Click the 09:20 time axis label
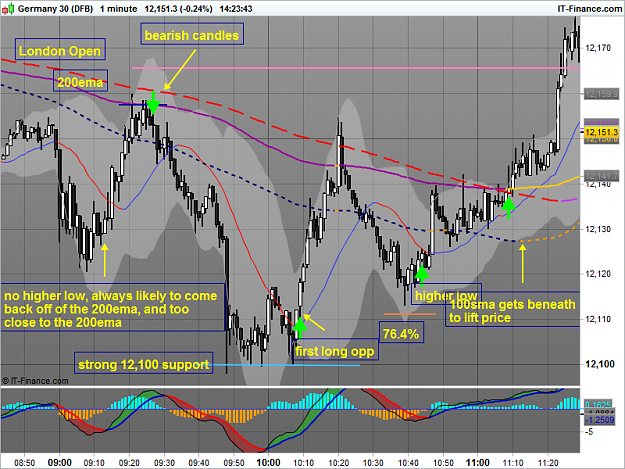This screenshot has width=625, height=469. 129,463
